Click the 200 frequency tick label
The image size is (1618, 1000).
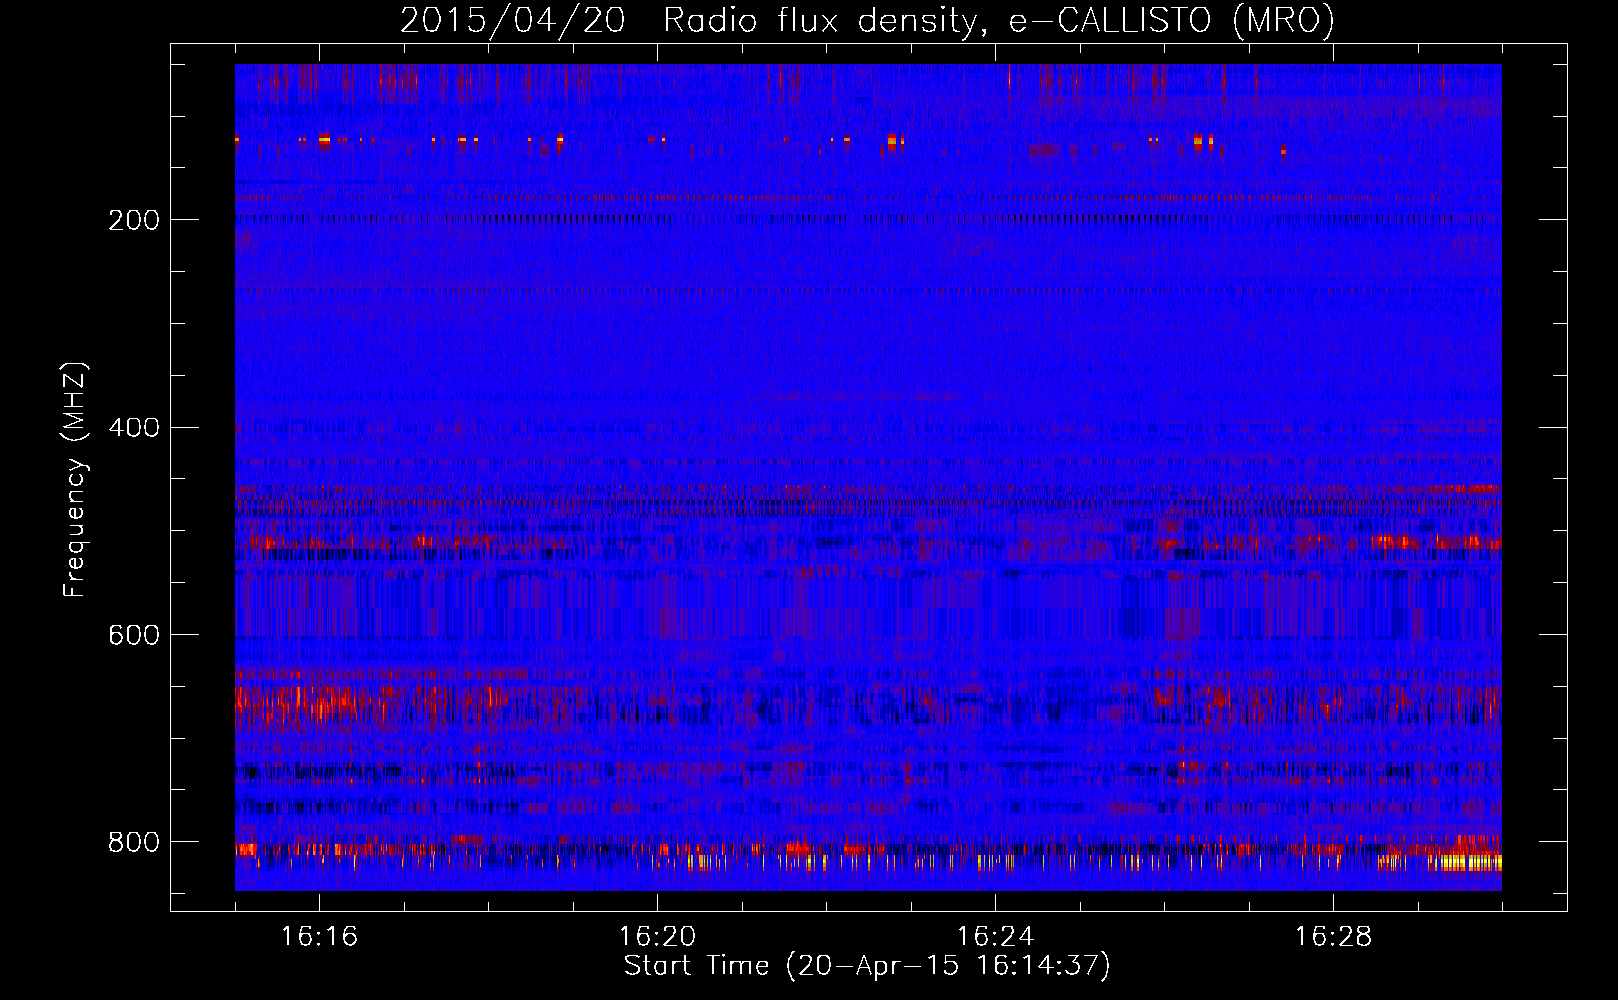point(134,220)
